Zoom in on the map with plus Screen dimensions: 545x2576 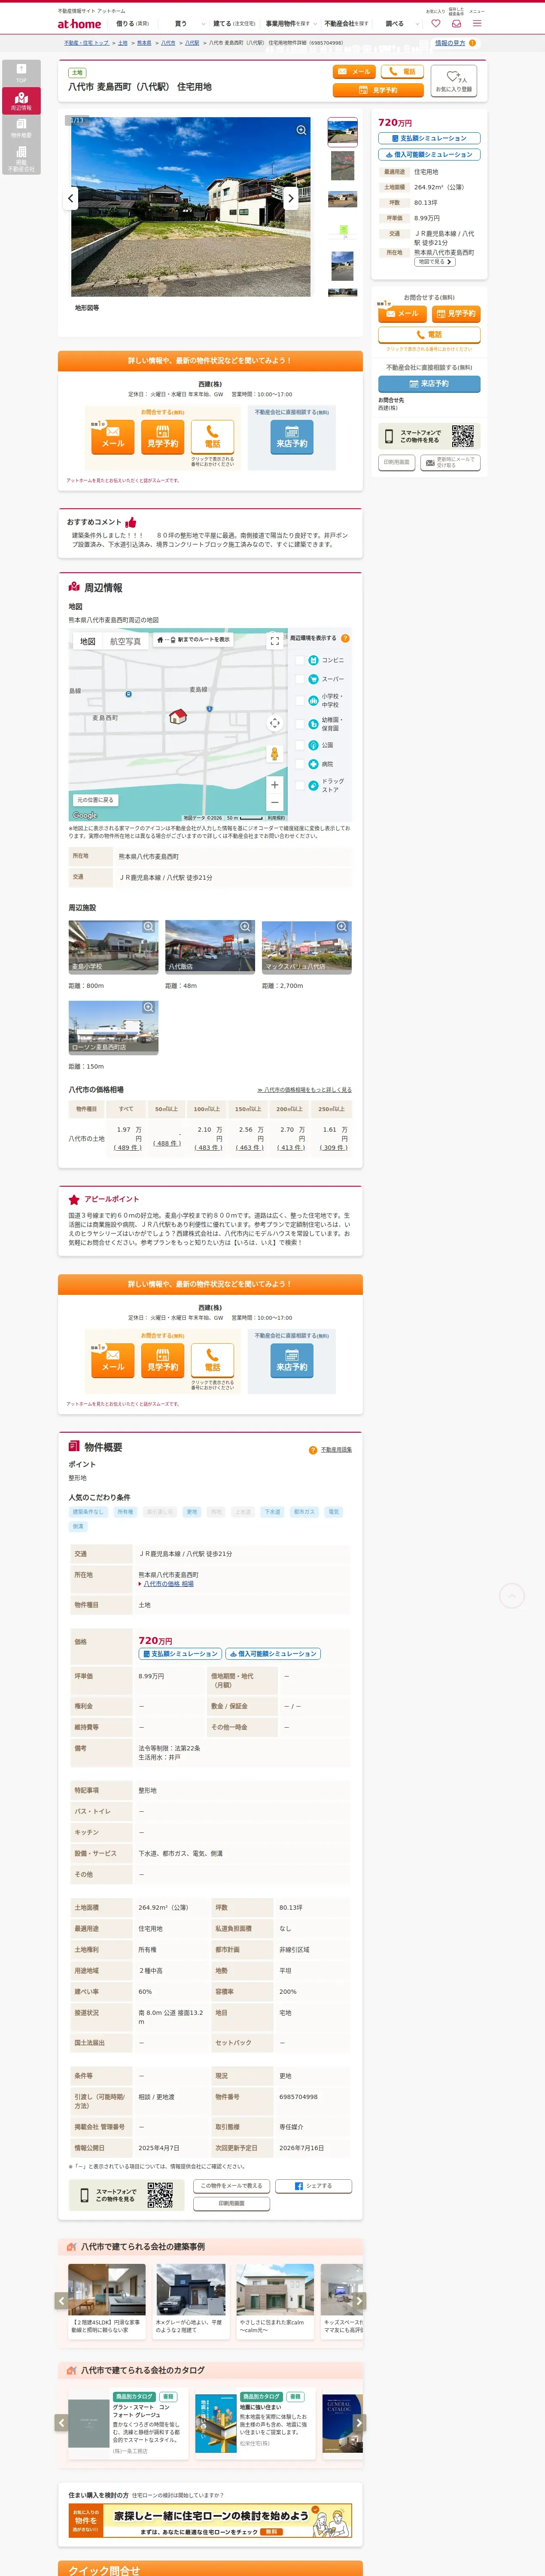coord(275,784)
